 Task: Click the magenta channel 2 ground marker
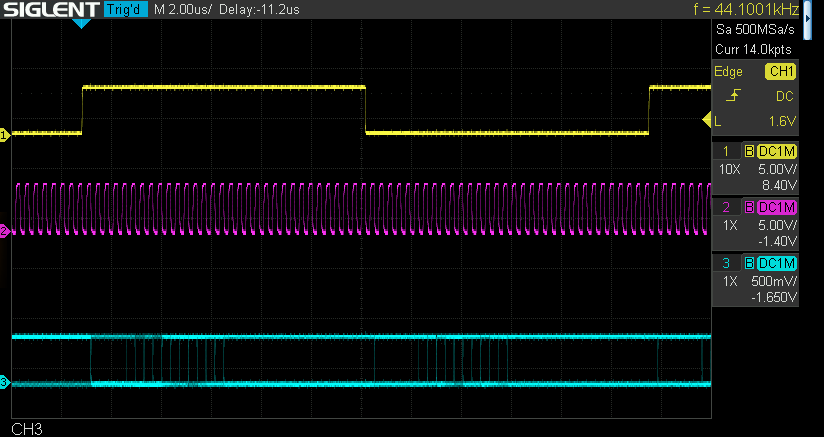[x=4, y=231]
